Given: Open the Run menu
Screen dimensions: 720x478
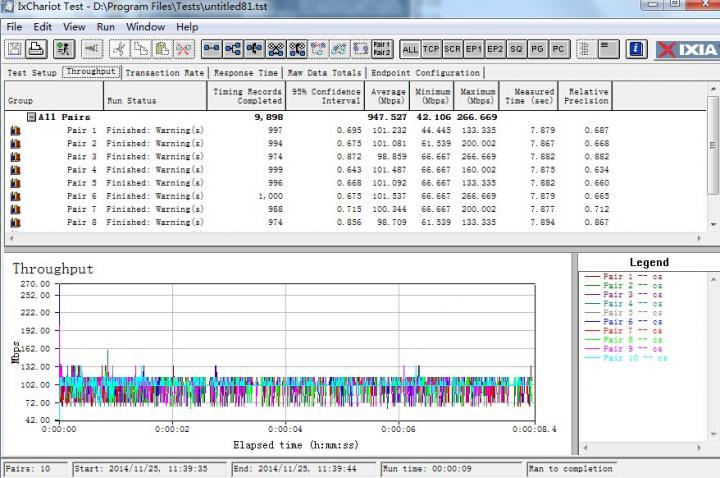Looking at the screenshot, I should [106, 27].
